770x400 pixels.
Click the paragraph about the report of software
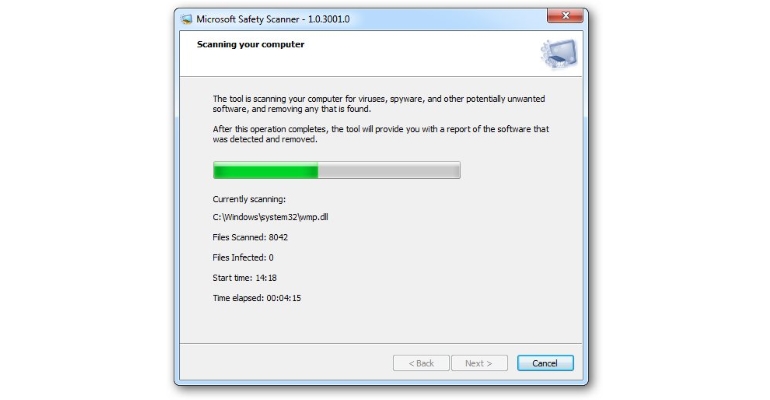[x=381, y=134]
